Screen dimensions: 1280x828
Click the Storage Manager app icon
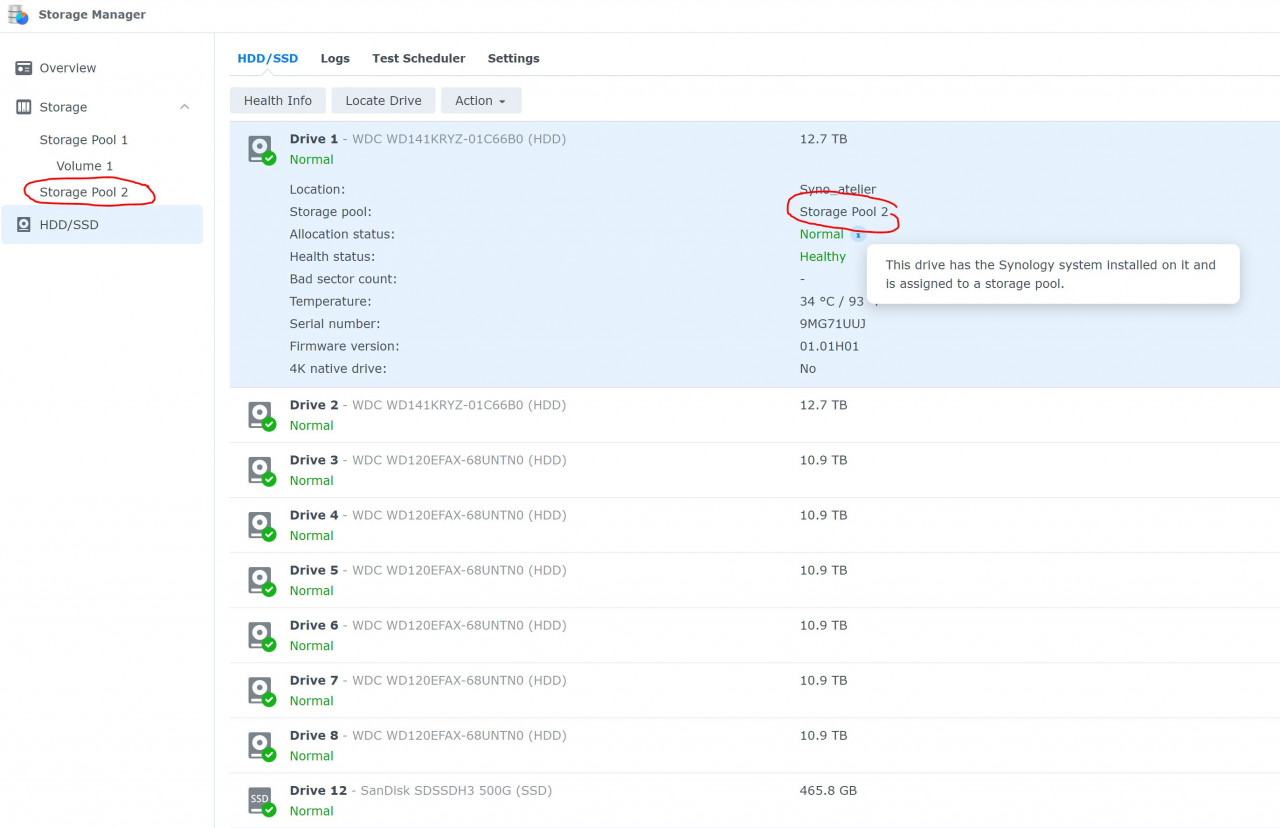tap(18, 15)
